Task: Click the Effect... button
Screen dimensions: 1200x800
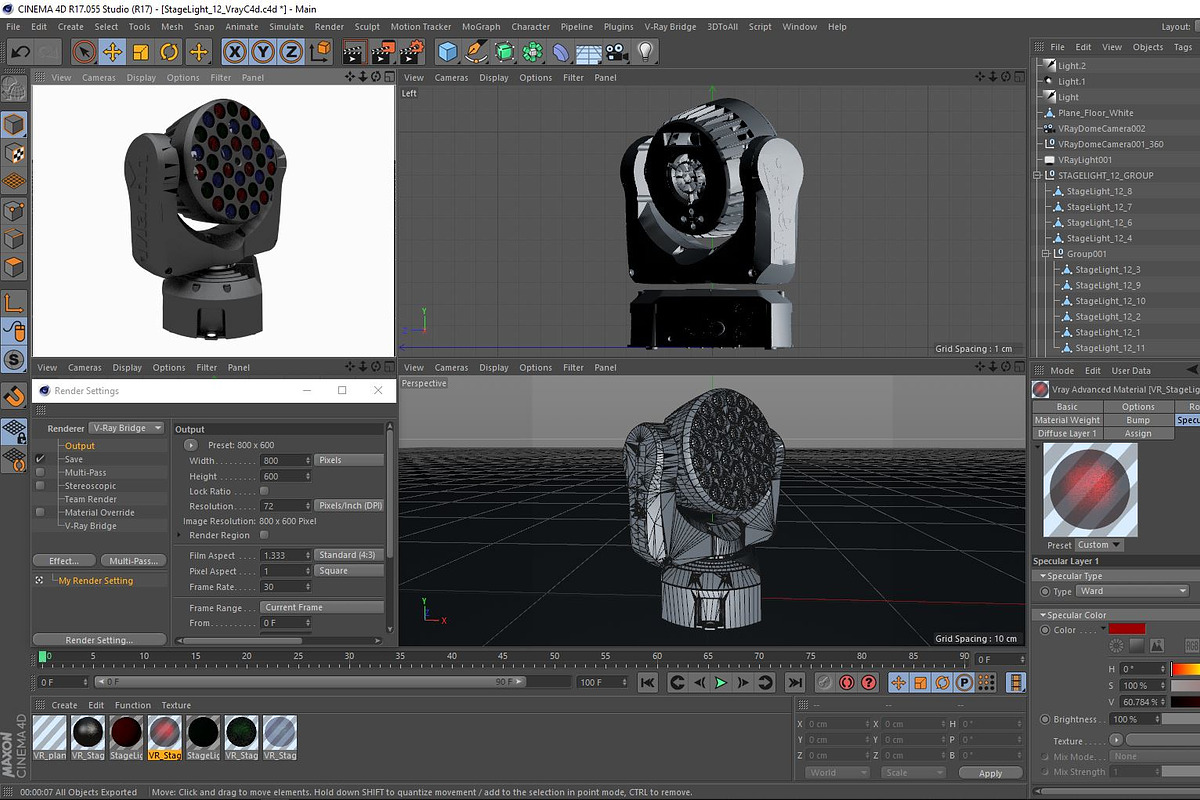Action: click(x=63, y=561)
